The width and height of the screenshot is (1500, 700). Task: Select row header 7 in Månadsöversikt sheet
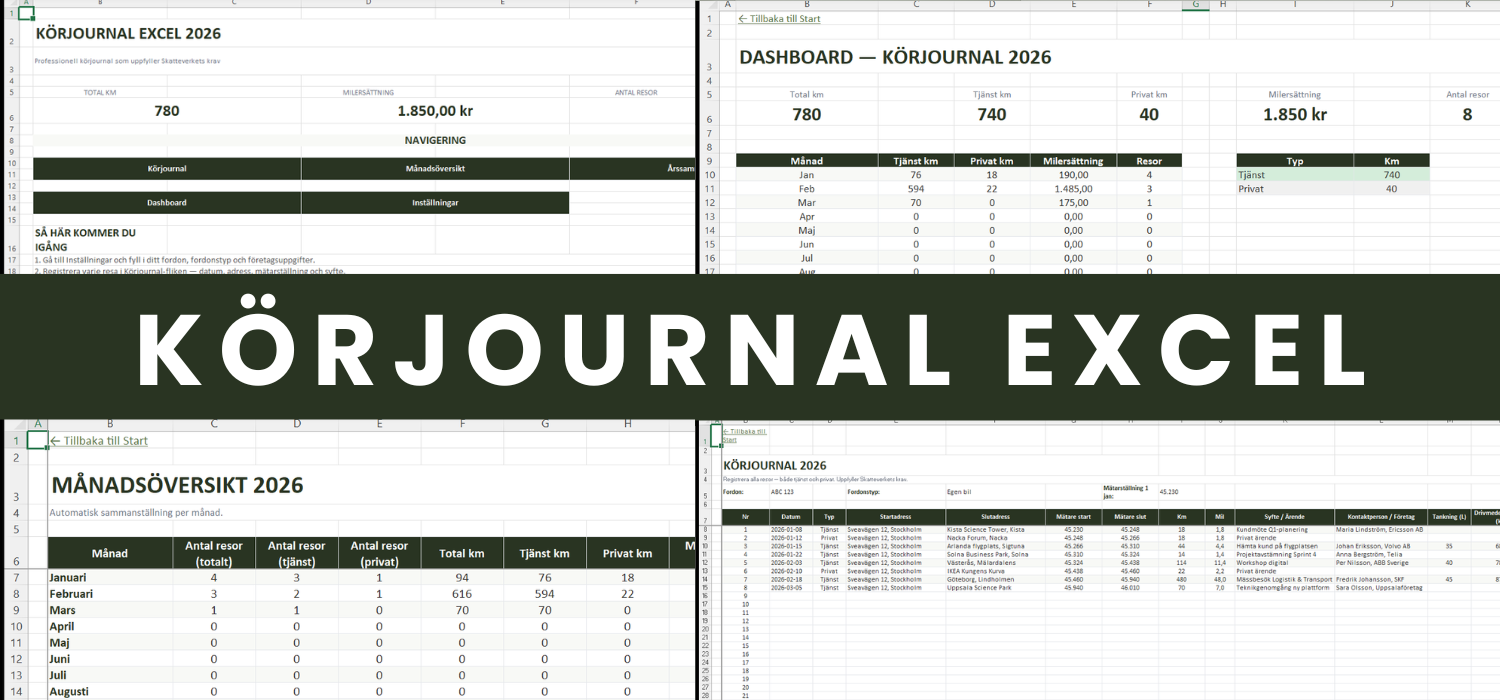click(15, 578)
